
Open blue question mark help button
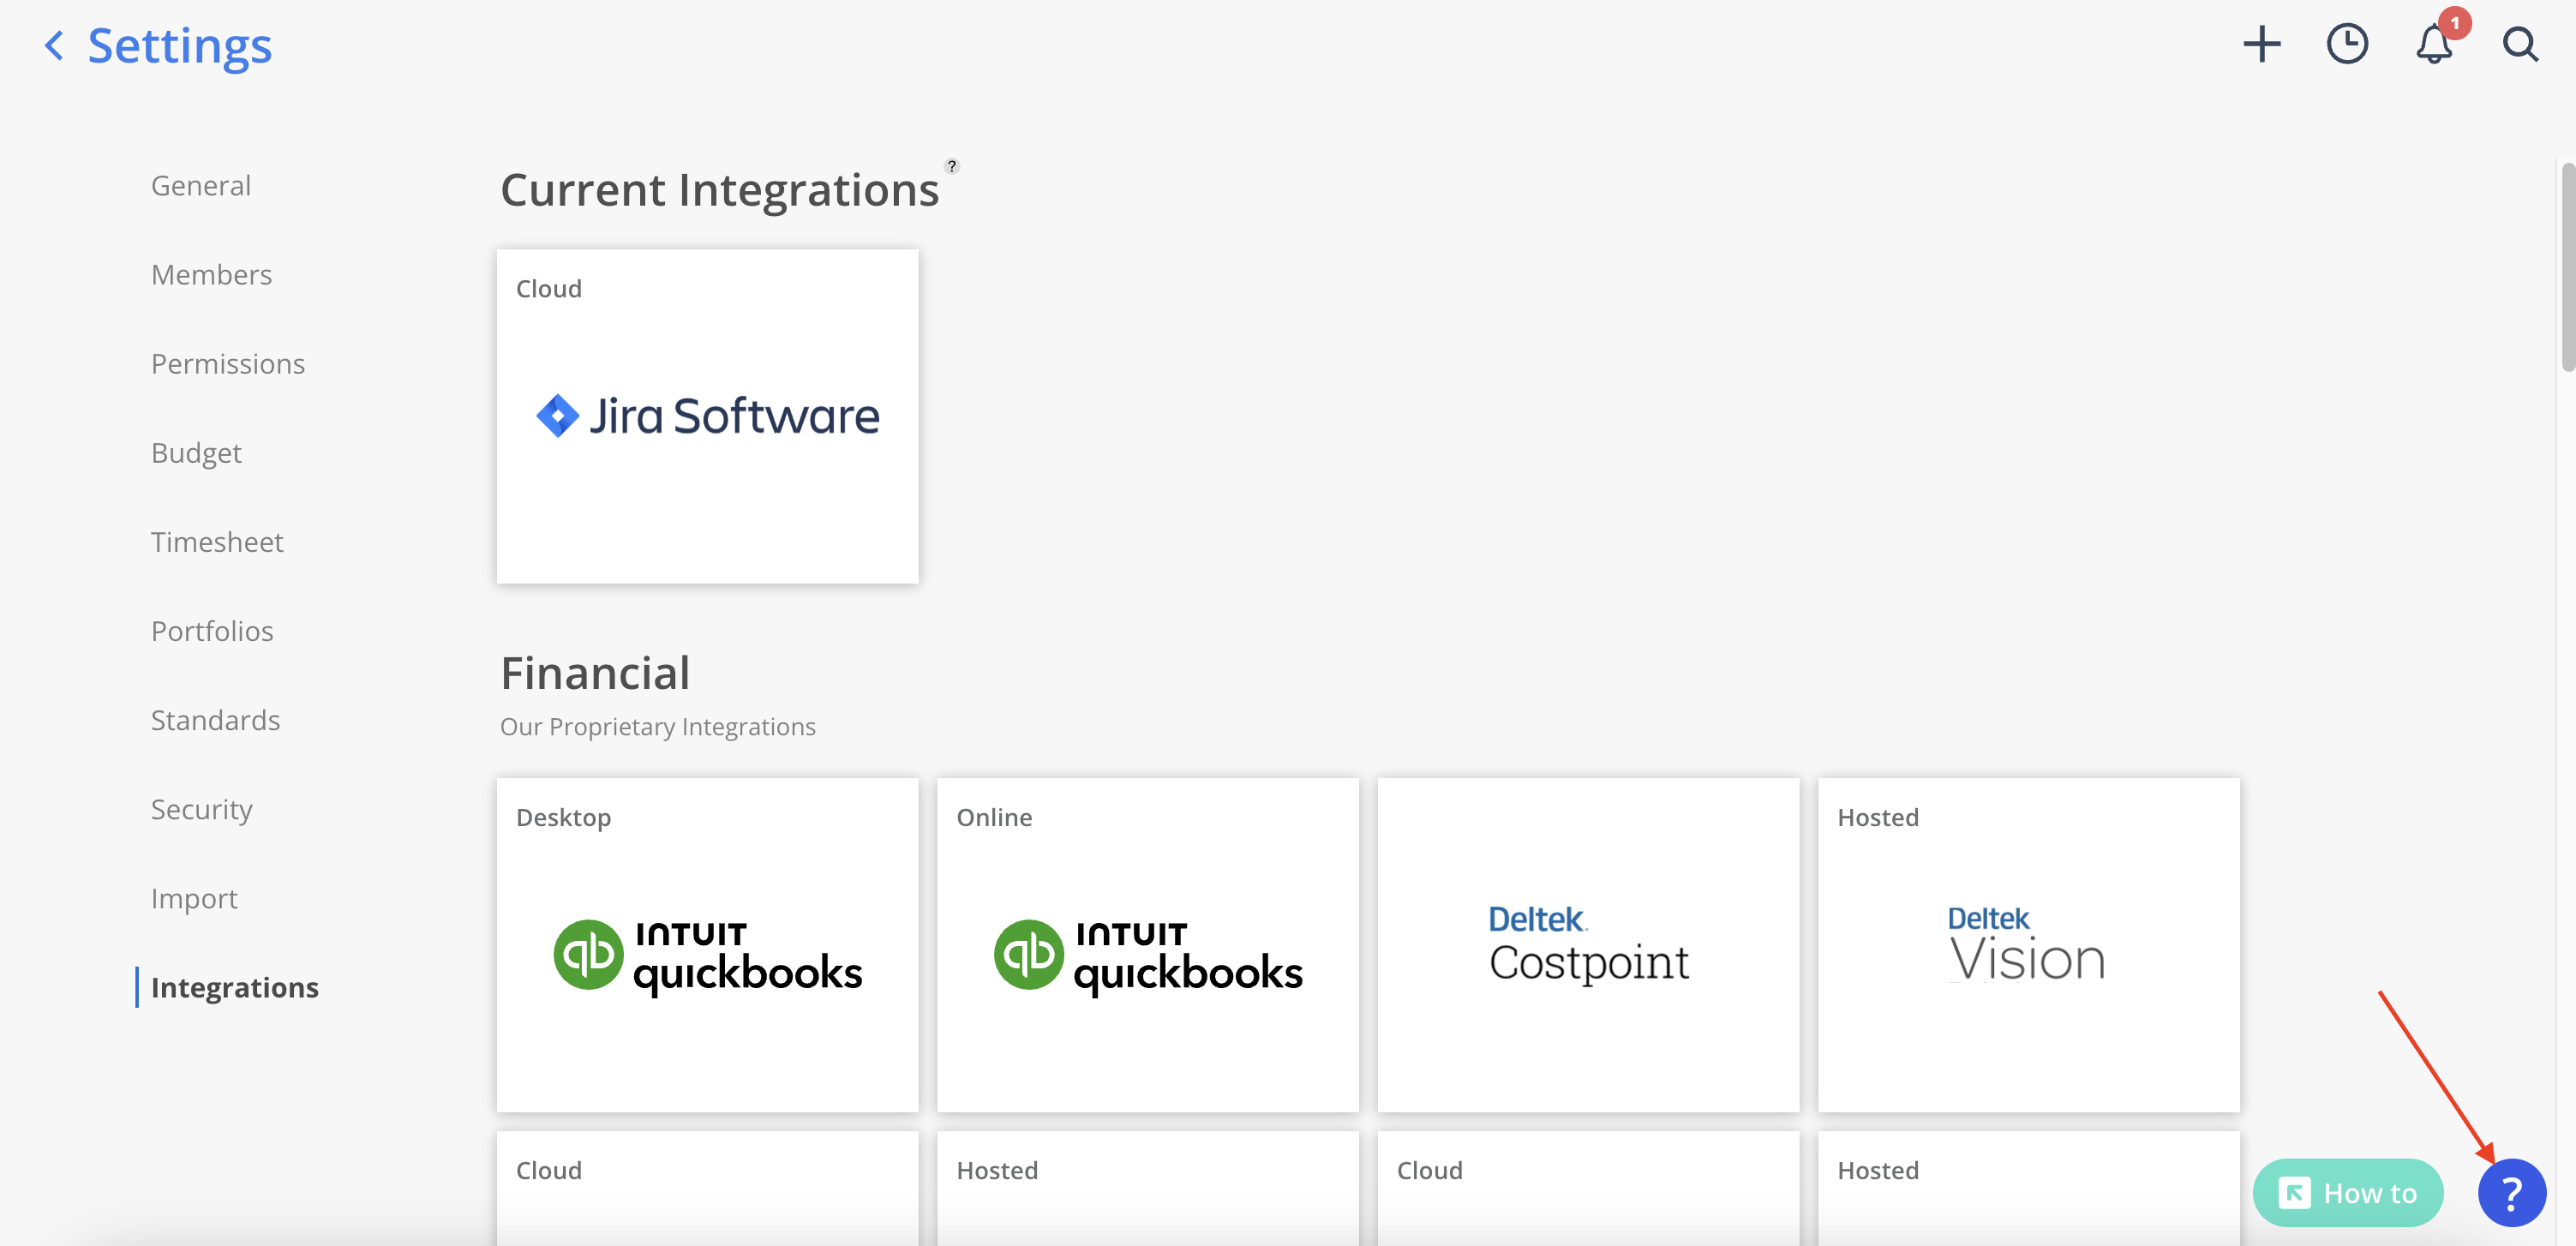tap(2510, 1192)
